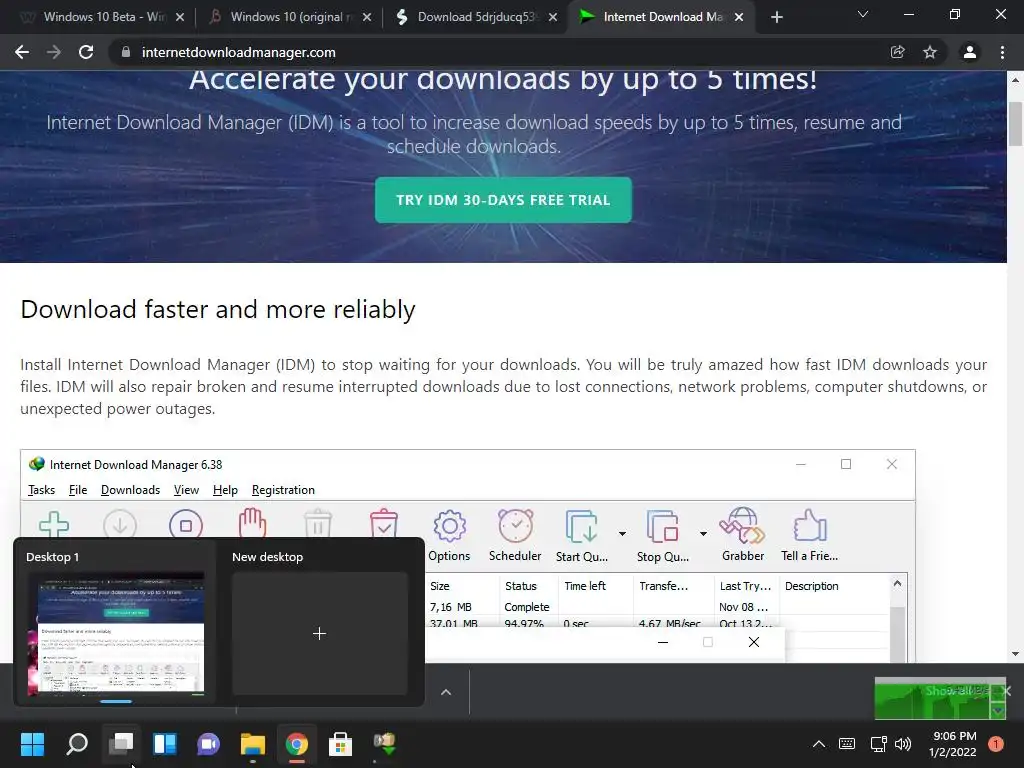Click the Task View taskbar icon
This screenshot has width=1024, height=768.
tap(121, 744)
